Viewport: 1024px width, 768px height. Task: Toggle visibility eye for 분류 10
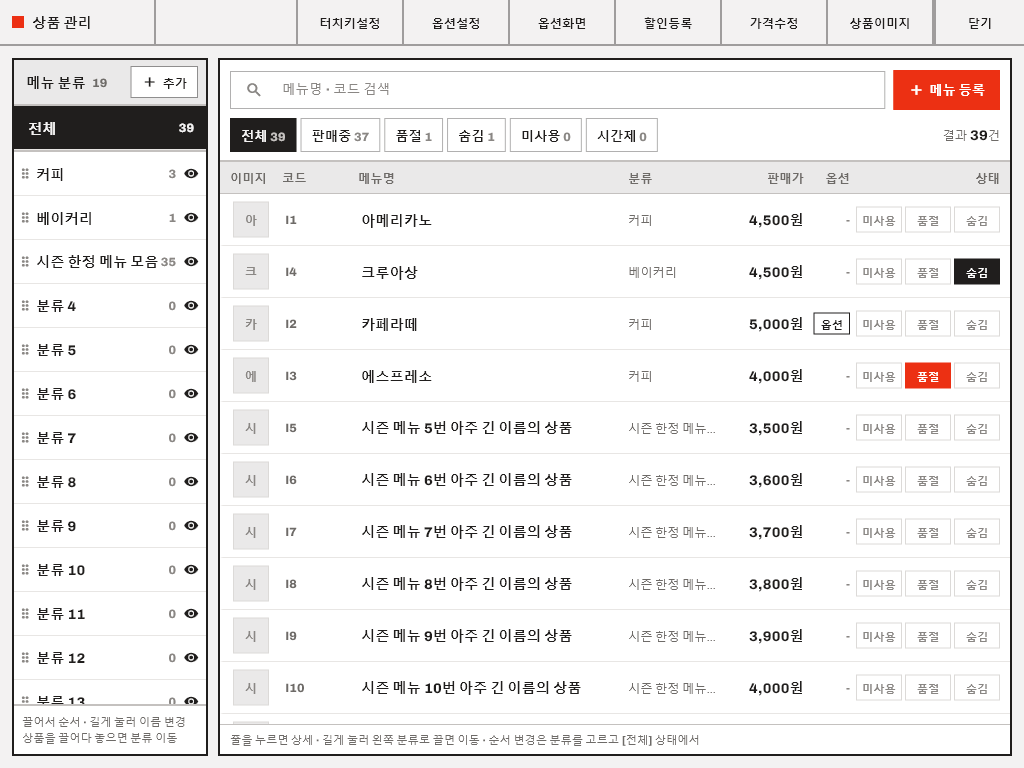coord(191,569)
